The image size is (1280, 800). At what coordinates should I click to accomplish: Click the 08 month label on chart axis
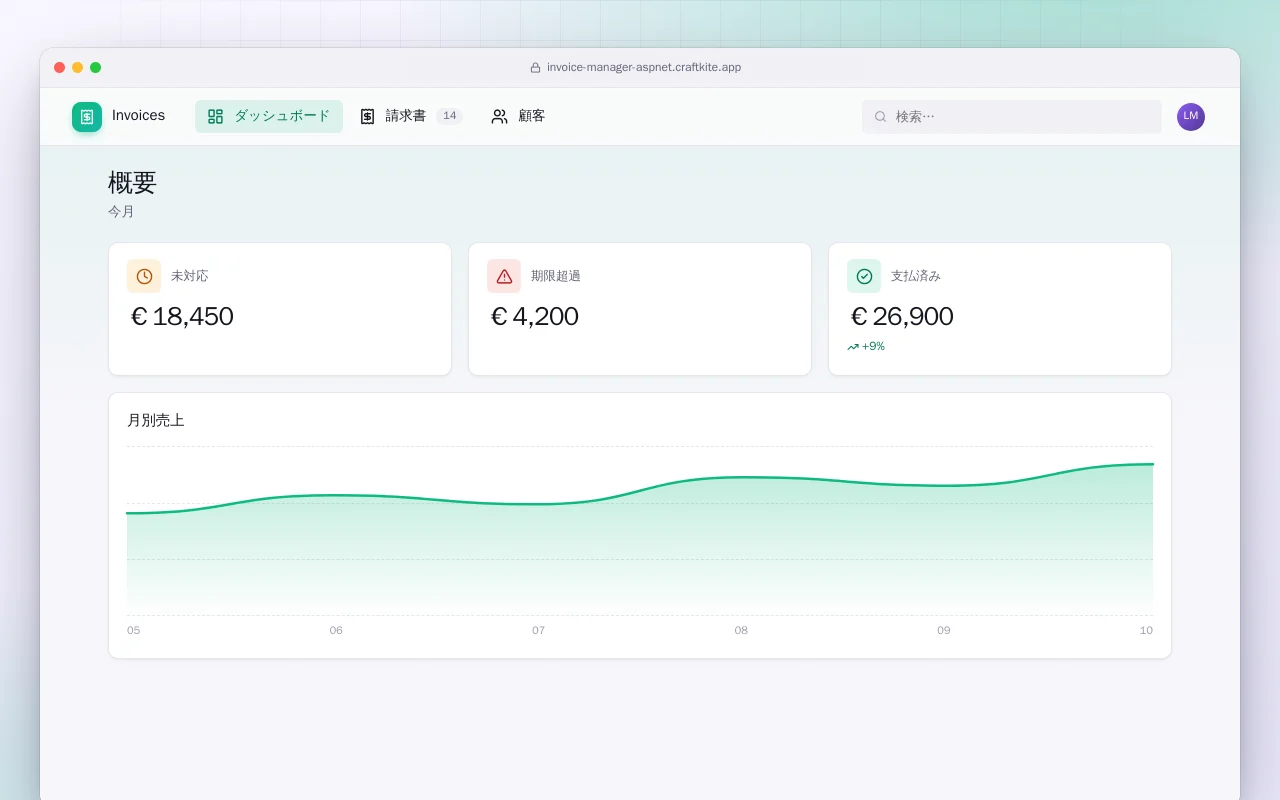(x=741, y=631)
